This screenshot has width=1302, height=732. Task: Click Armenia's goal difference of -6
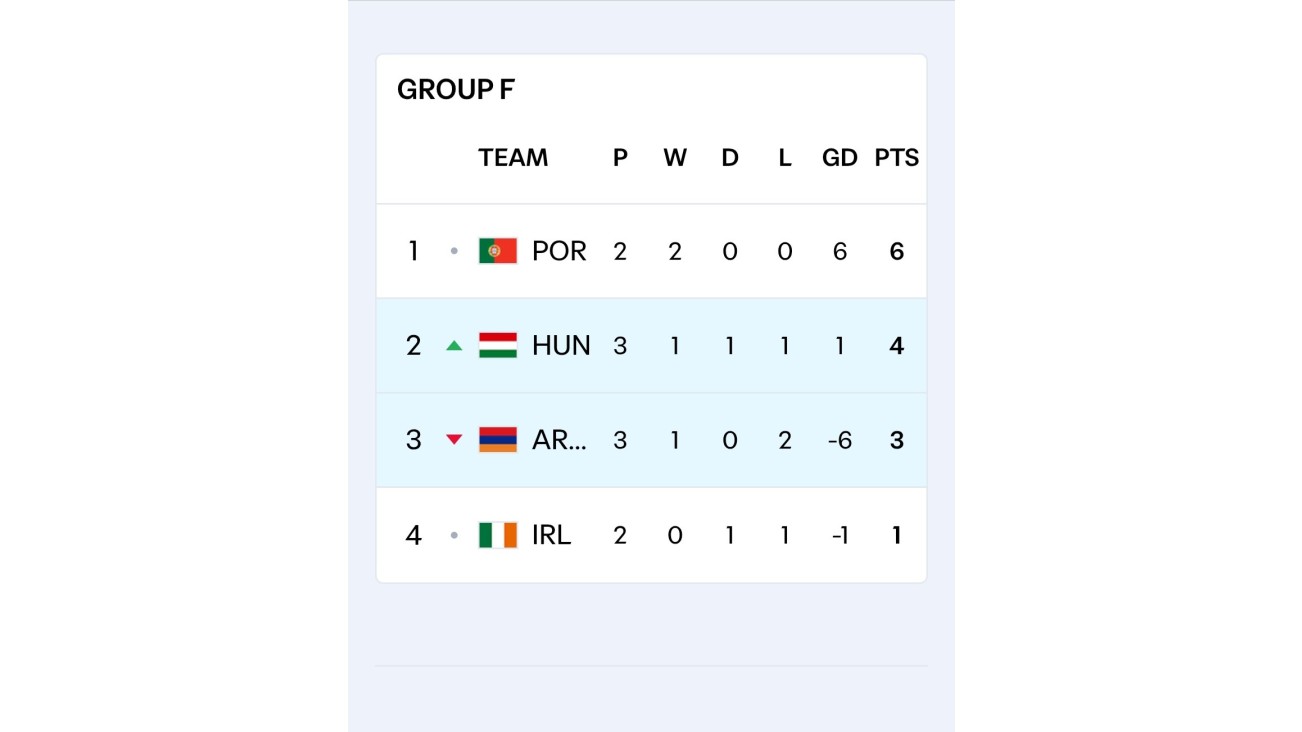pos(839,440)
